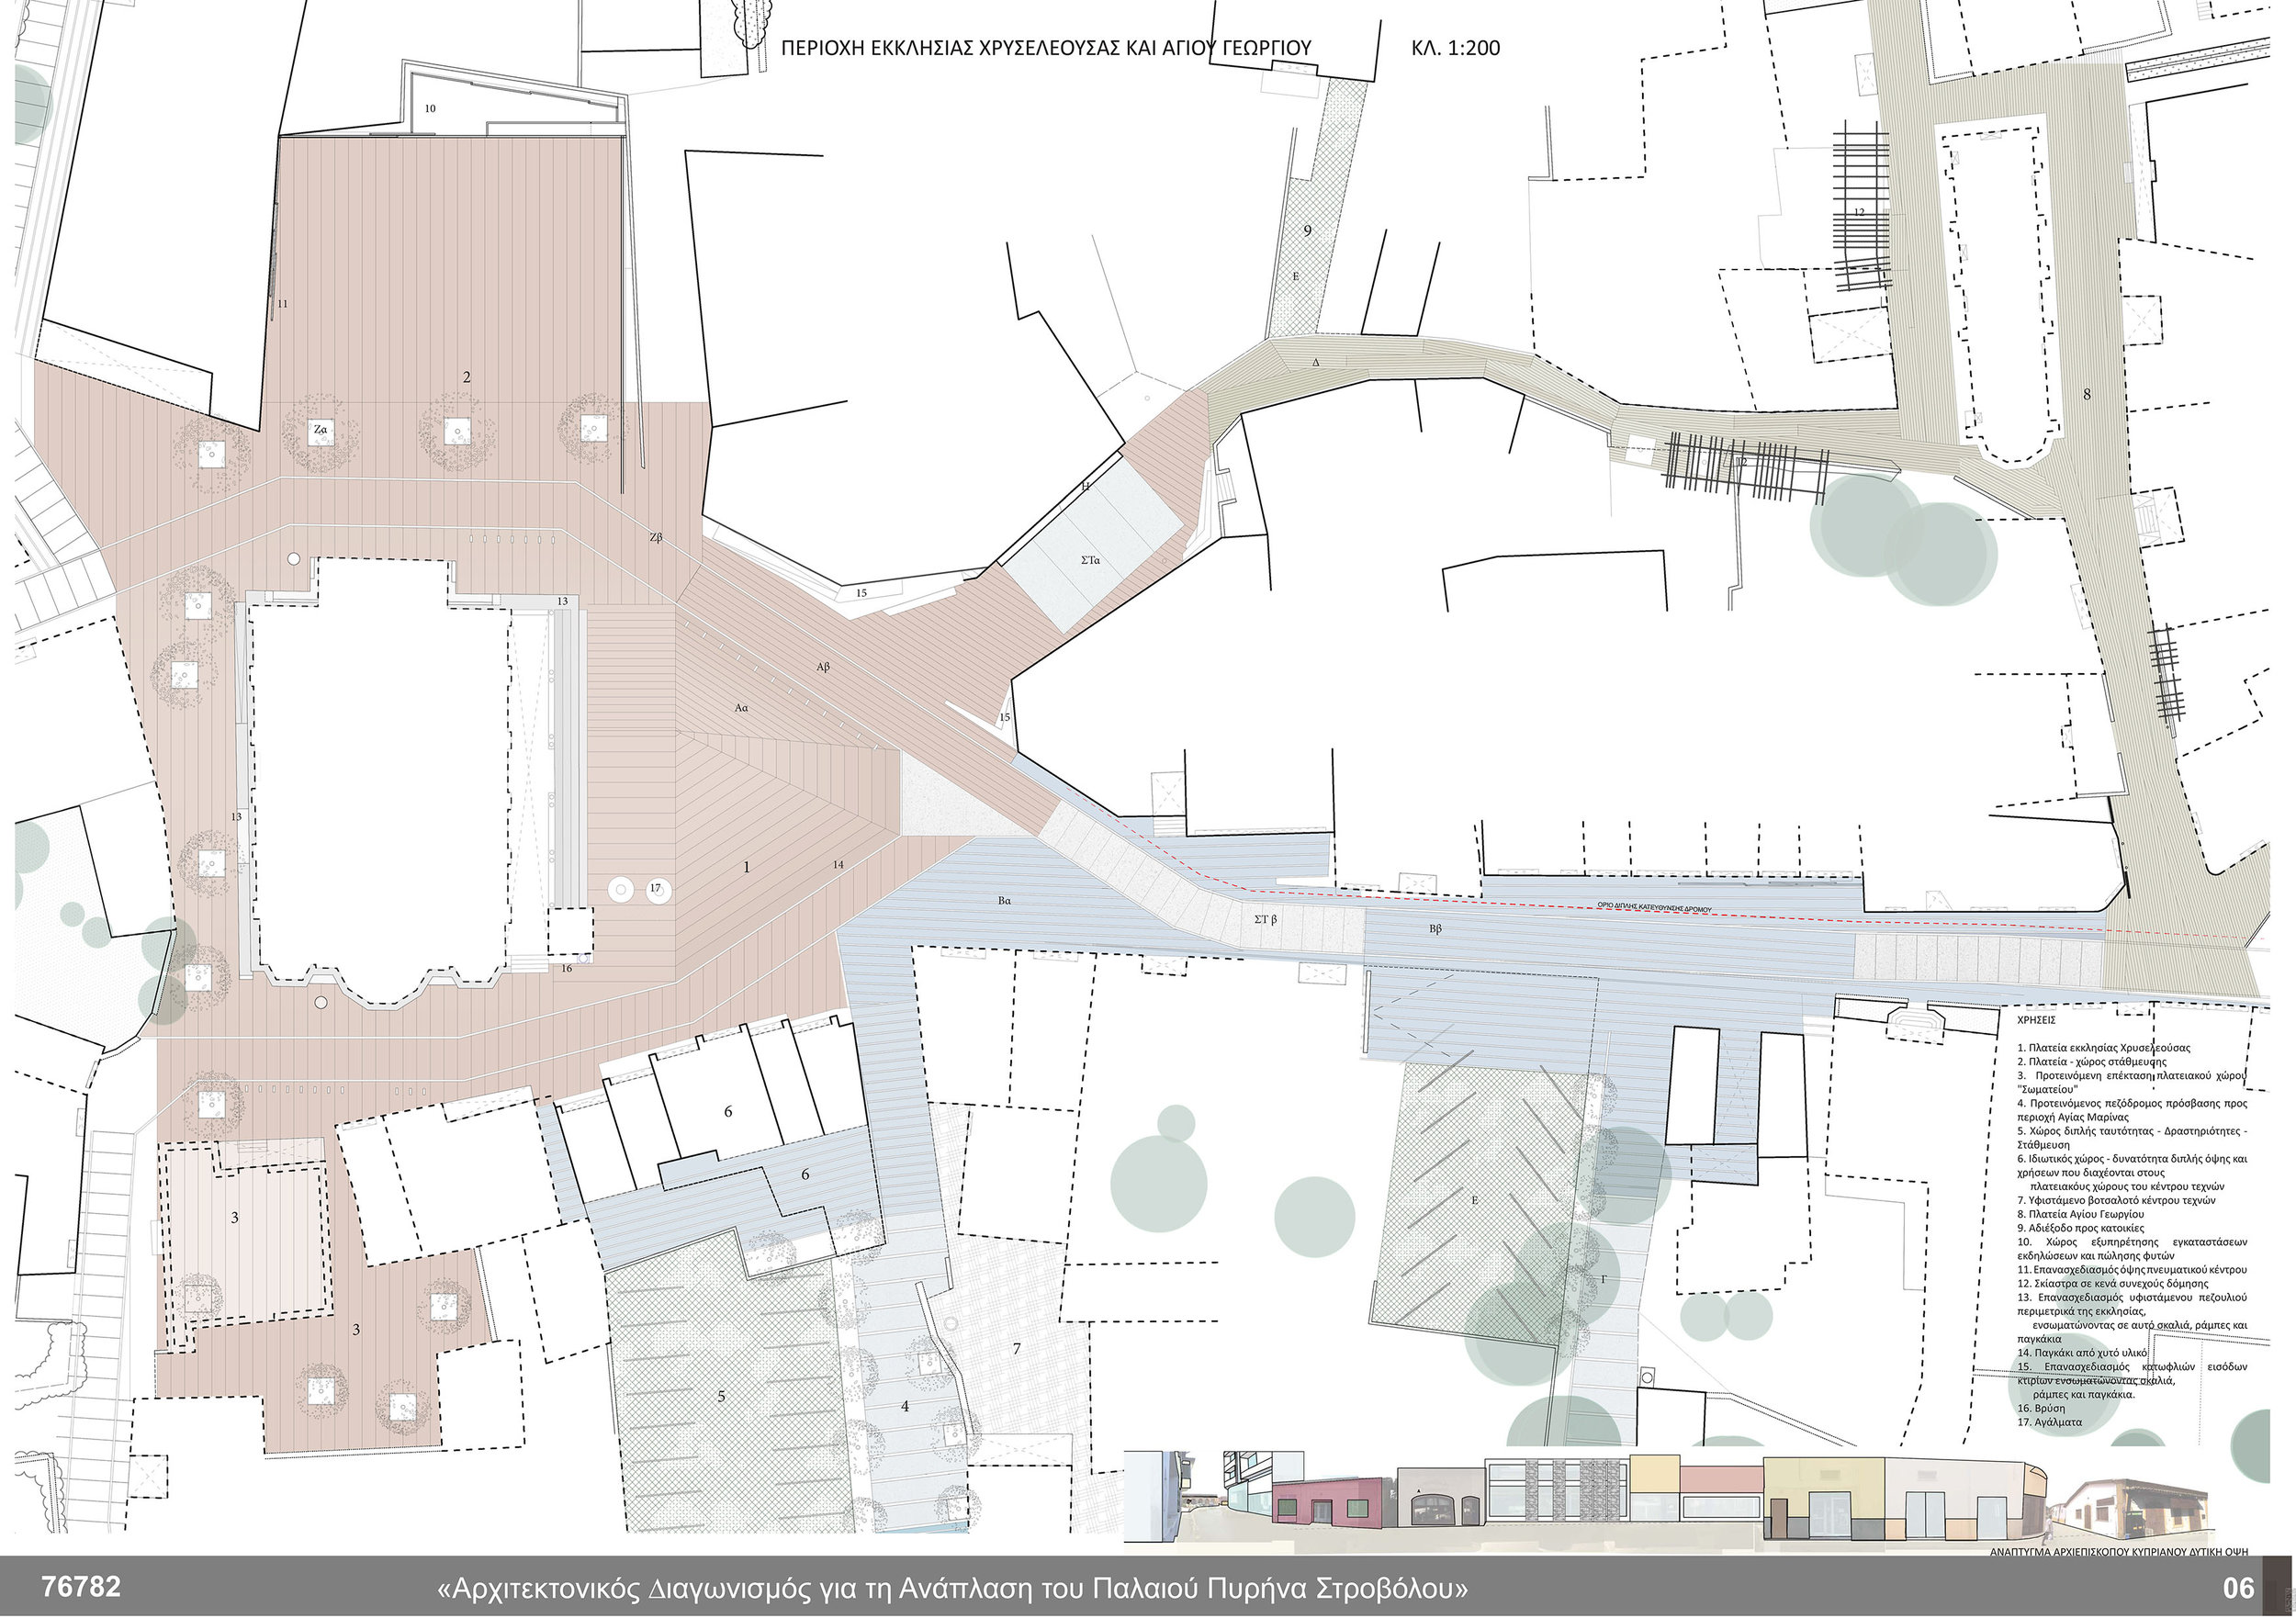Image resolution: width=2296 pixels, height=1618 pixels.
Task: Click plan label 'Η' beside ΣΤα area
Action: tap(1085, 487)
